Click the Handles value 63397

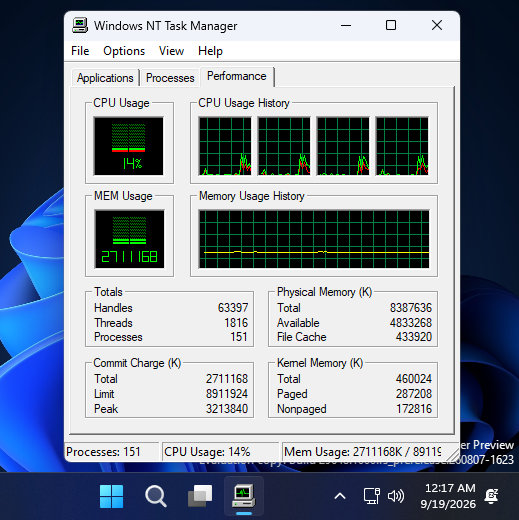pos(233,308)
